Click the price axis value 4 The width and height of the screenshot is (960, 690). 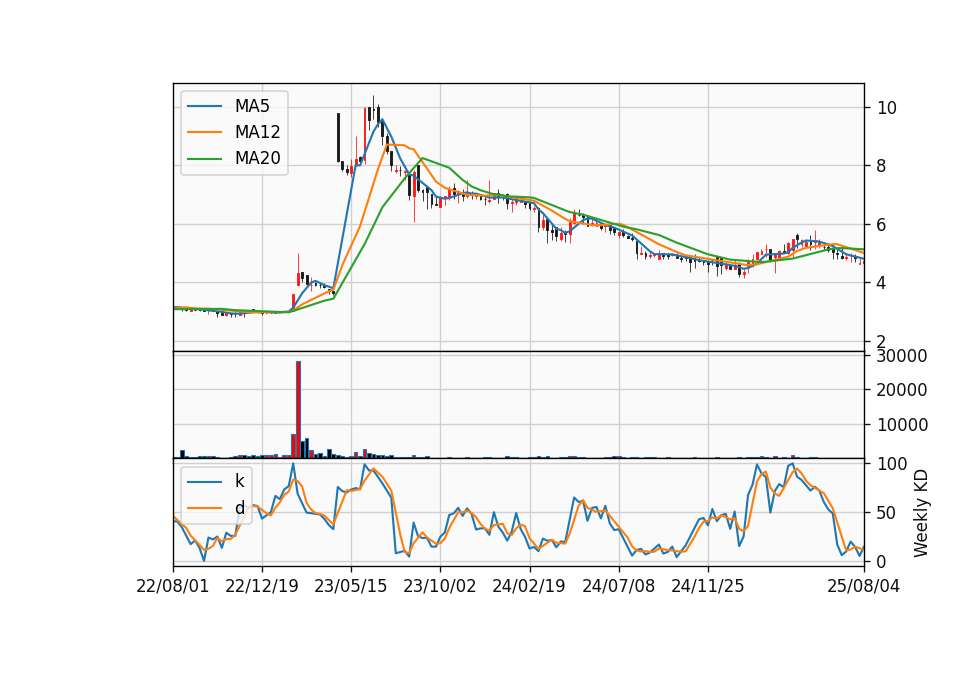882,283
